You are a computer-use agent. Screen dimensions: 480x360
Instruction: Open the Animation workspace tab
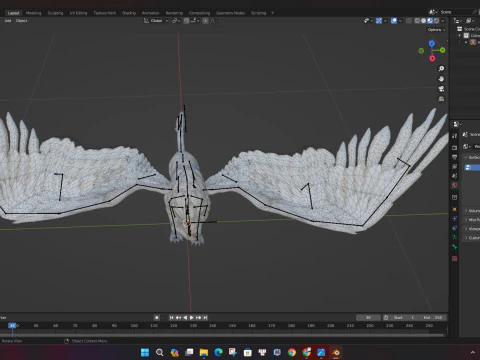click(x=151, y=13)
